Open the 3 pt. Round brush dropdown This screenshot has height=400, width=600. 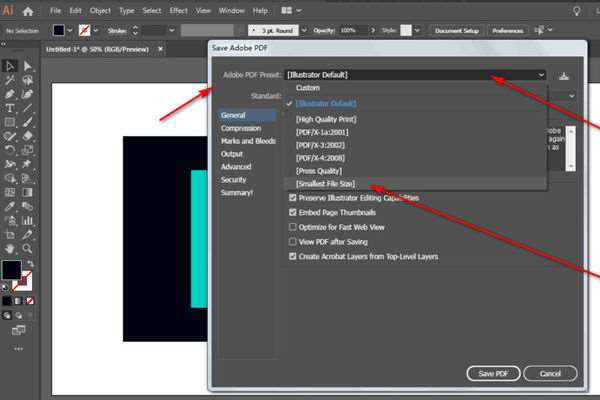pyautogui.click(x=304, y=30)
